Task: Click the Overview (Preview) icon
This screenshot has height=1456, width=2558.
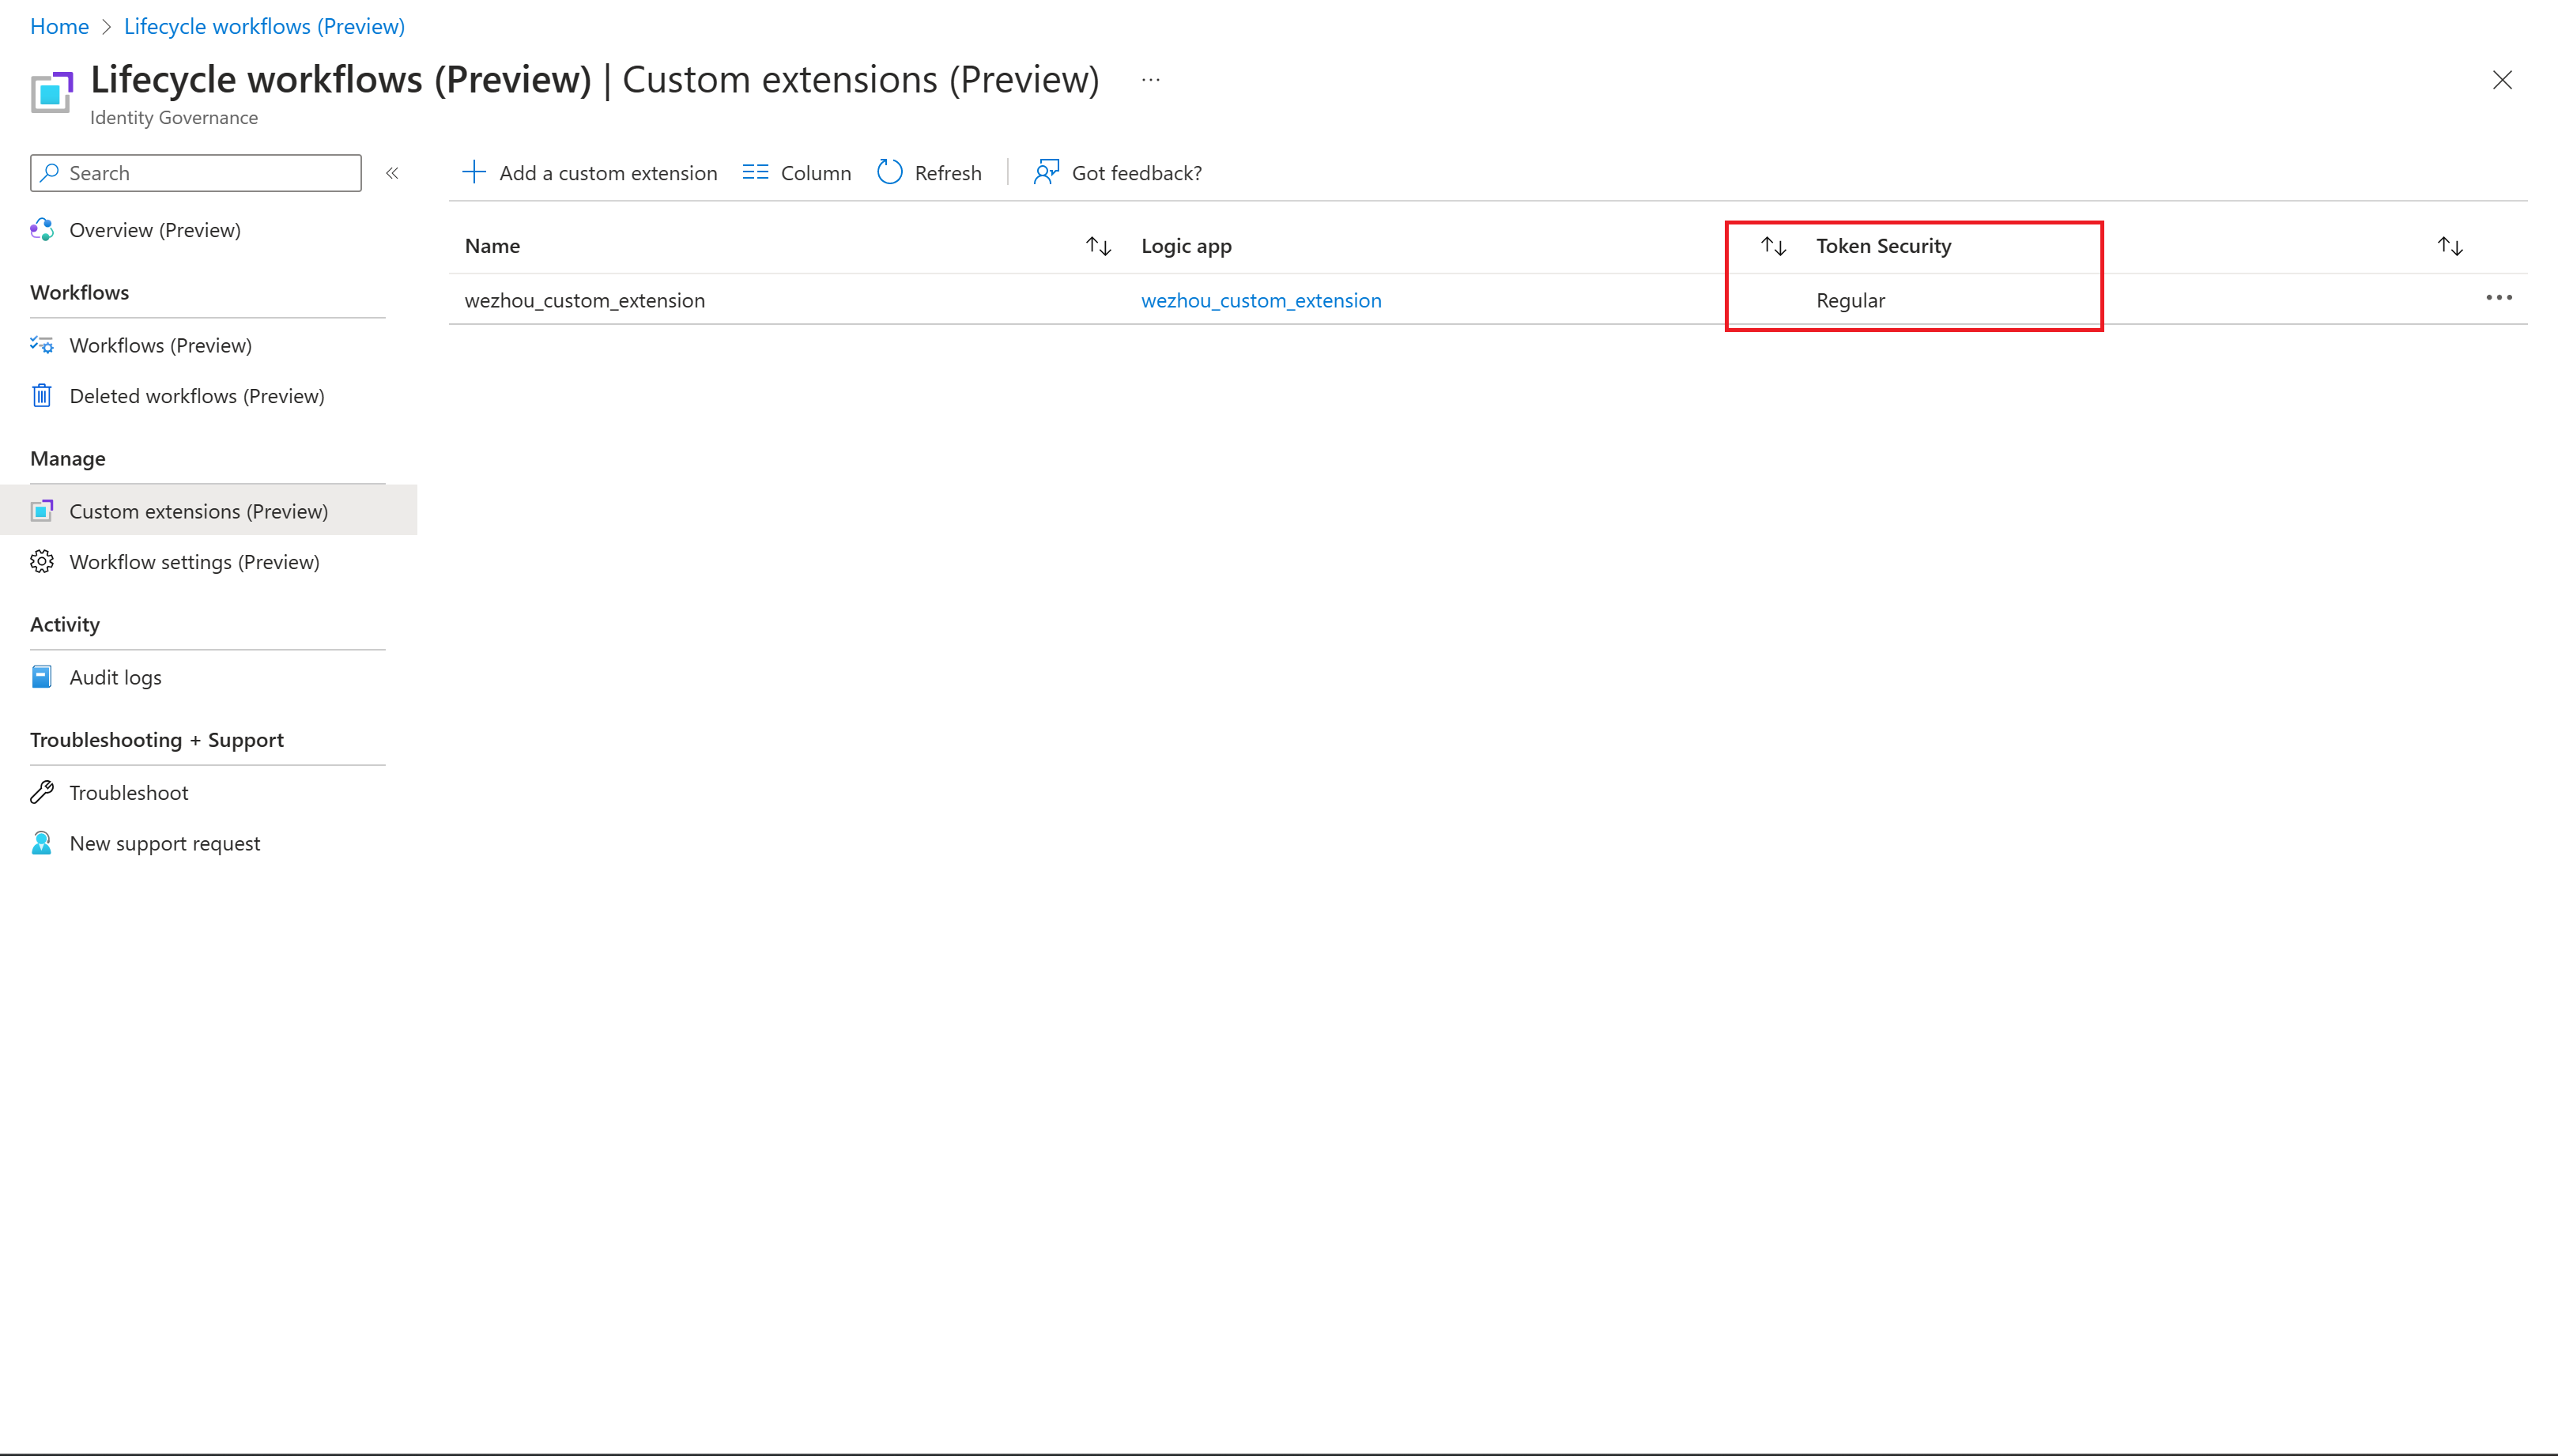Action: click(44, 230)
